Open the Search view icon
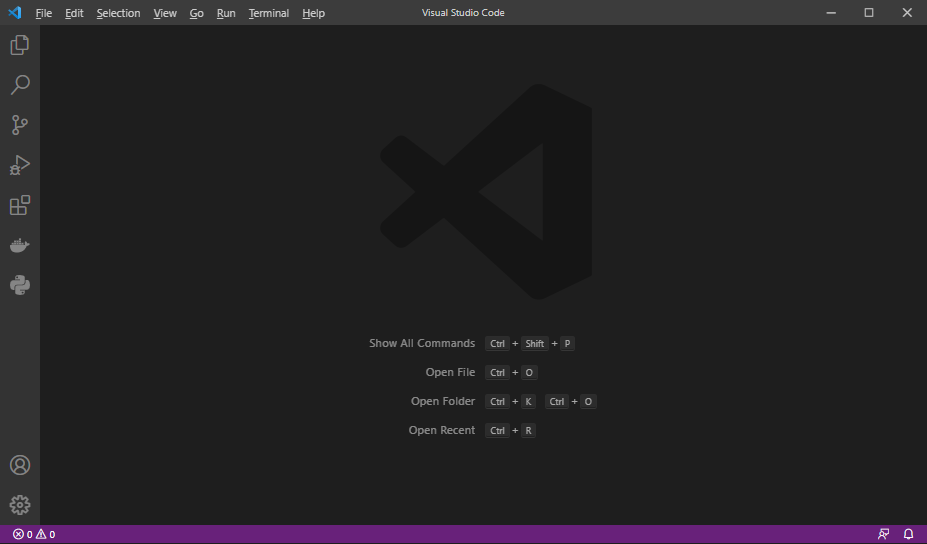Image resolution: width=927 pixels, height=544 pixels. click(20, 85)
